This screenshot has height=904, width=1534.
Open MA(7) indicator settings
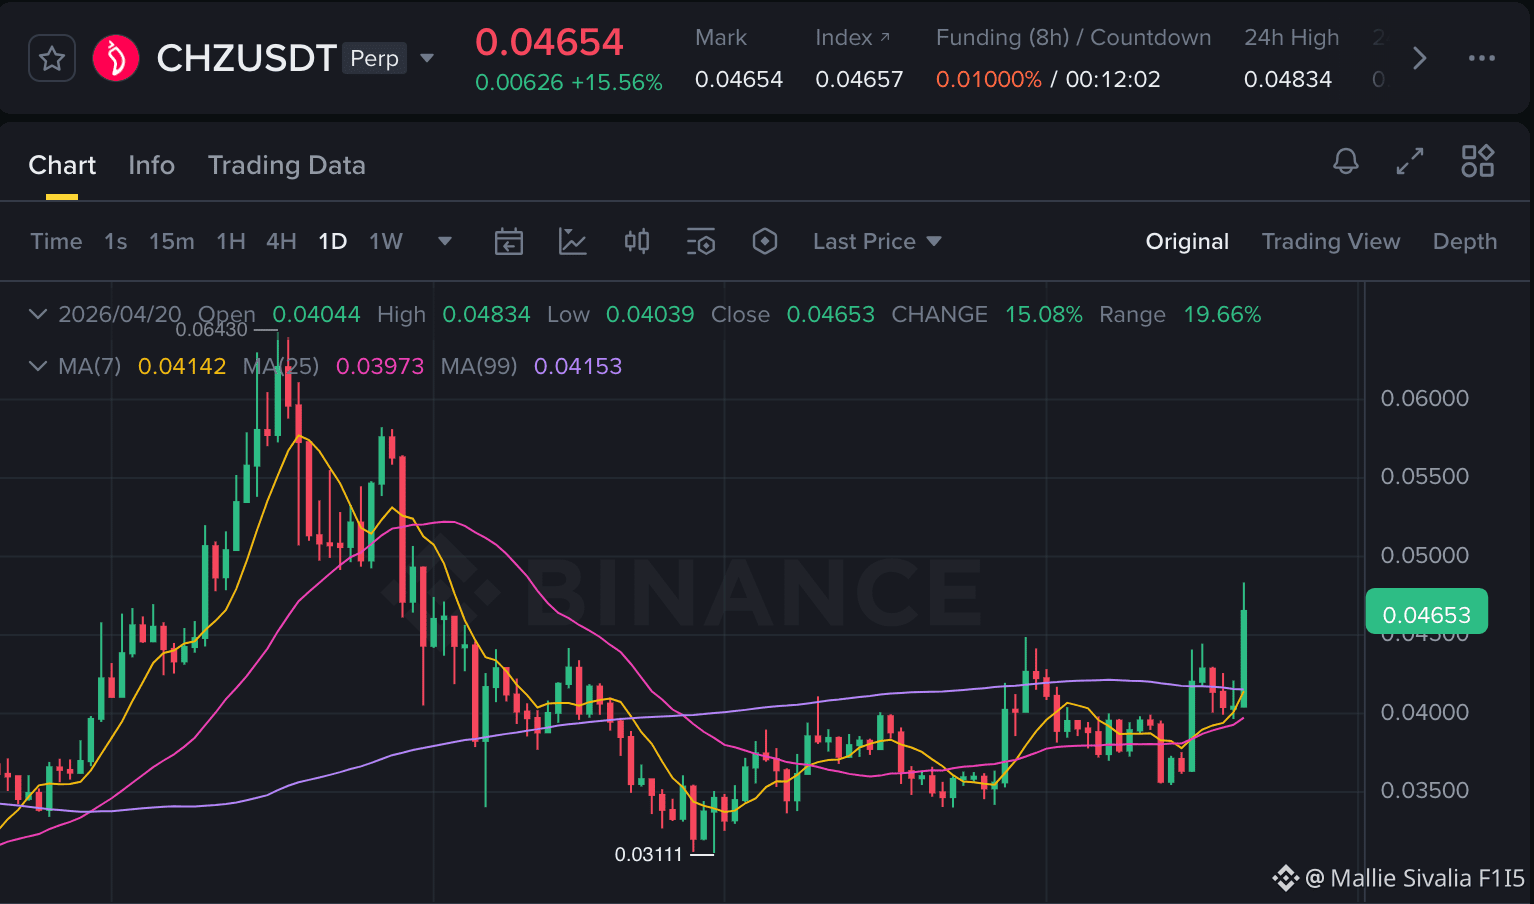[x=89, y=366]
